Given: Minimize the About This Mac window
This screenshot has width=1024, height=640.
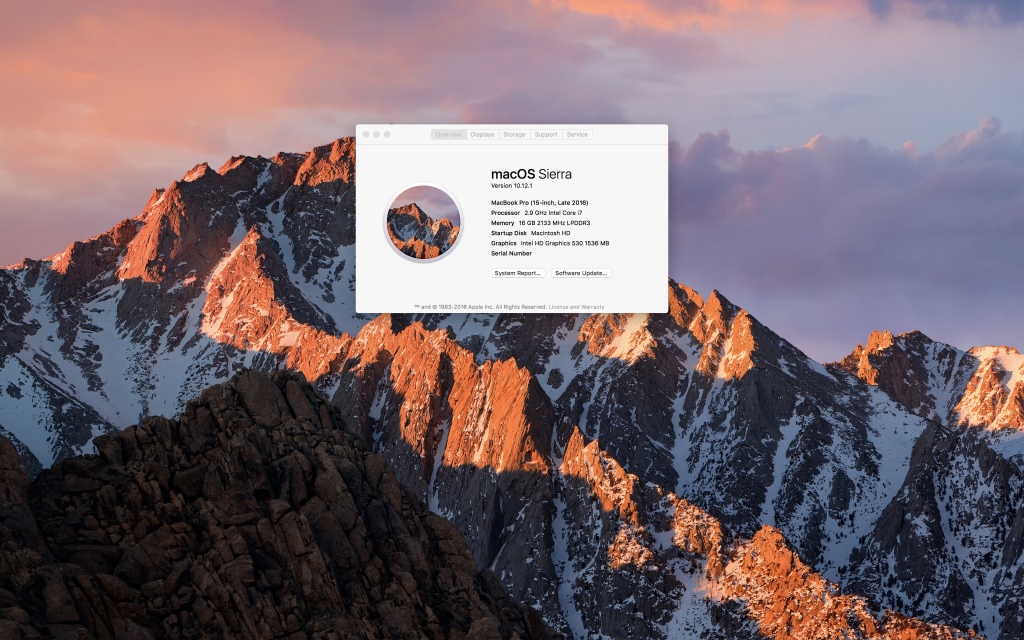Looking at the screenshot, I should (376, 135).
